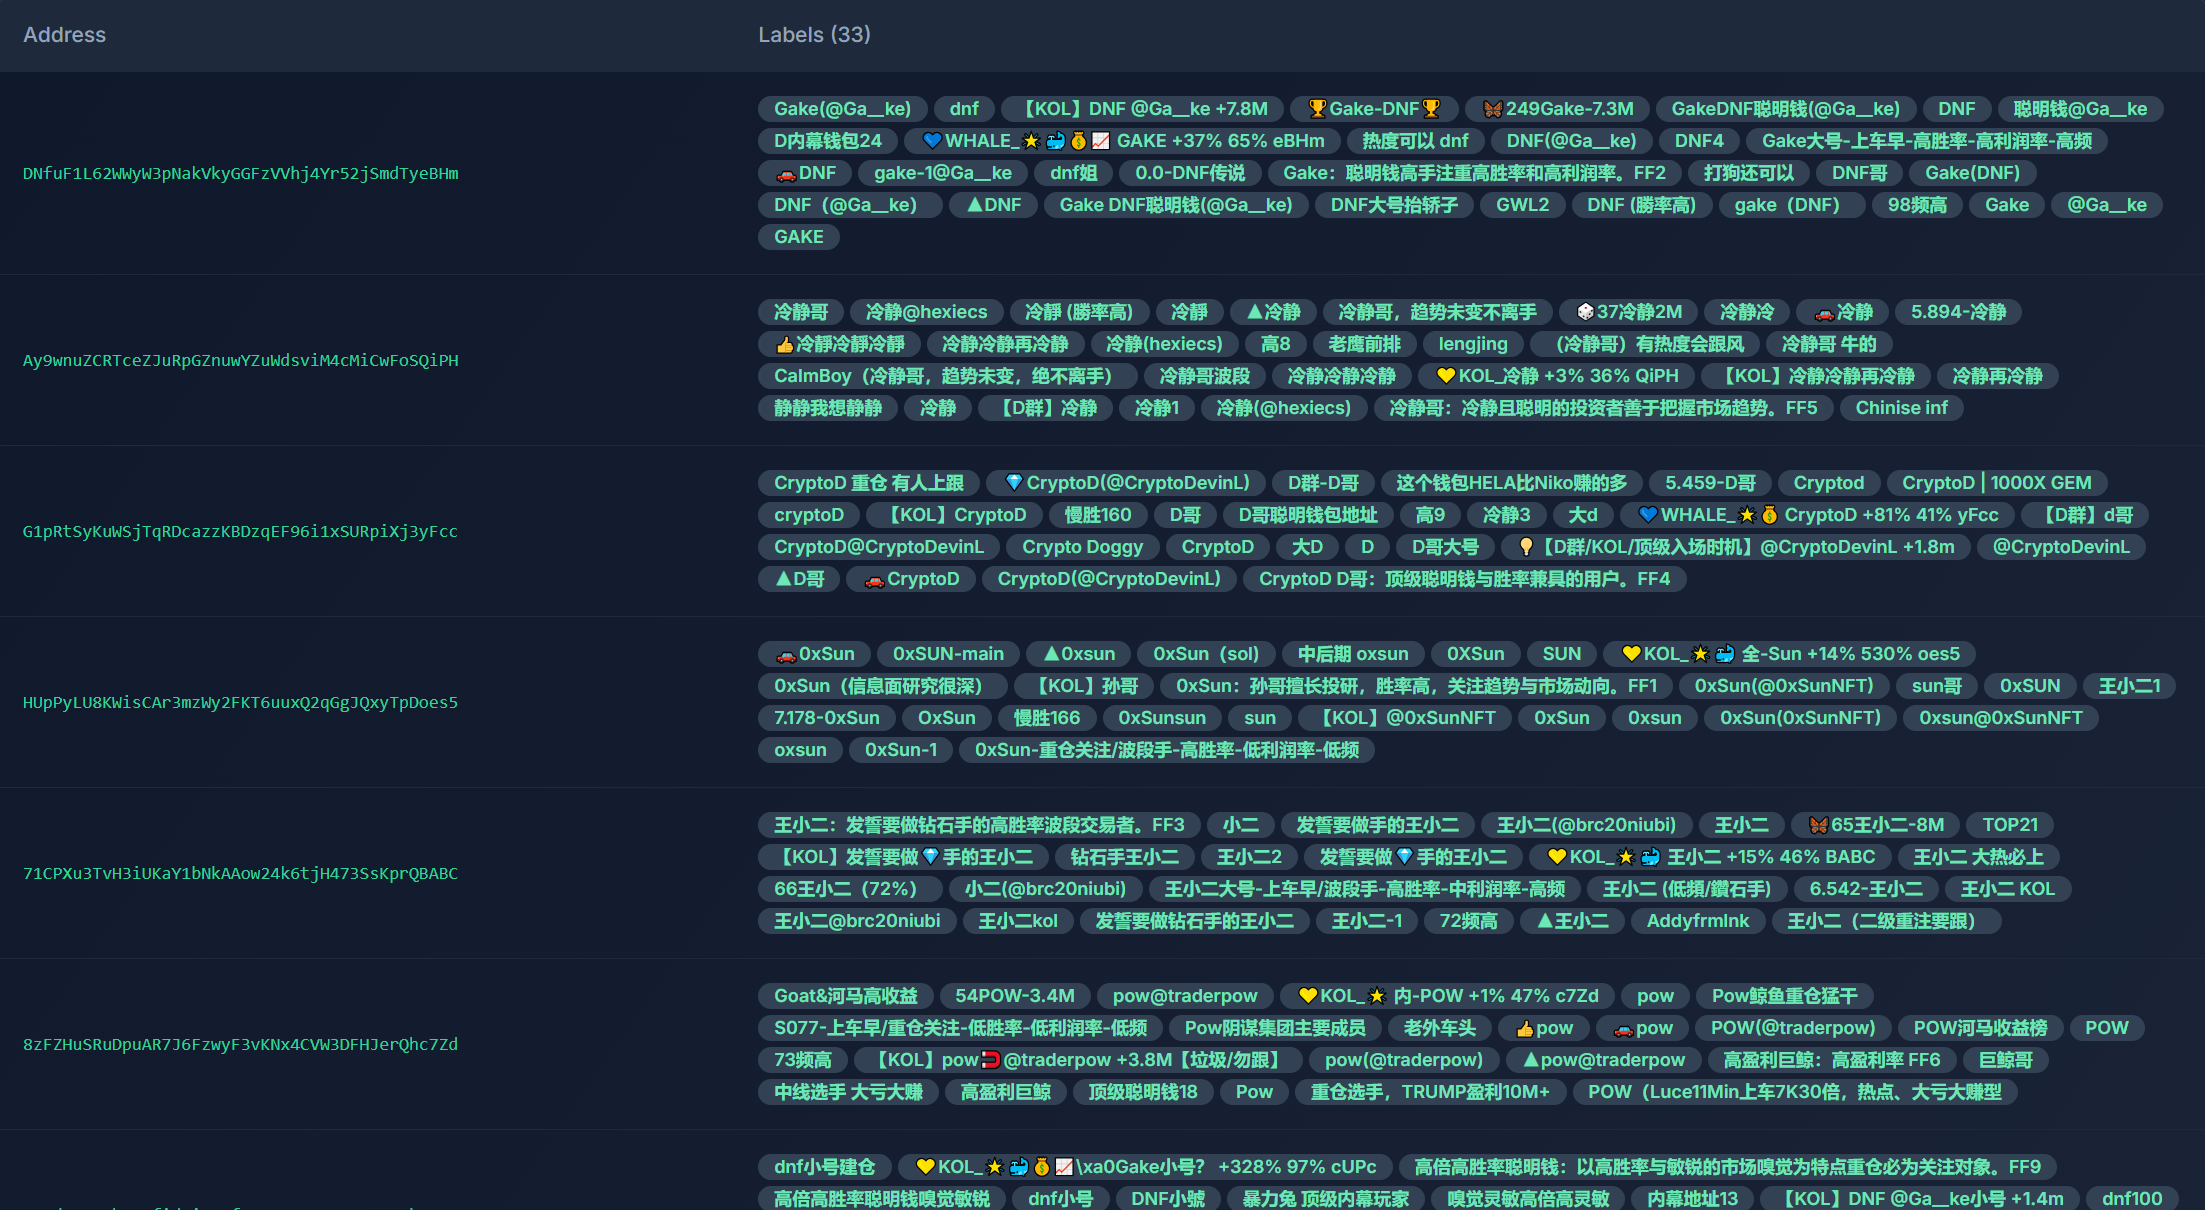Click the trophy Gake-DNF label
This screenshot has height=1210, width=2205.
pos(1374,109)
